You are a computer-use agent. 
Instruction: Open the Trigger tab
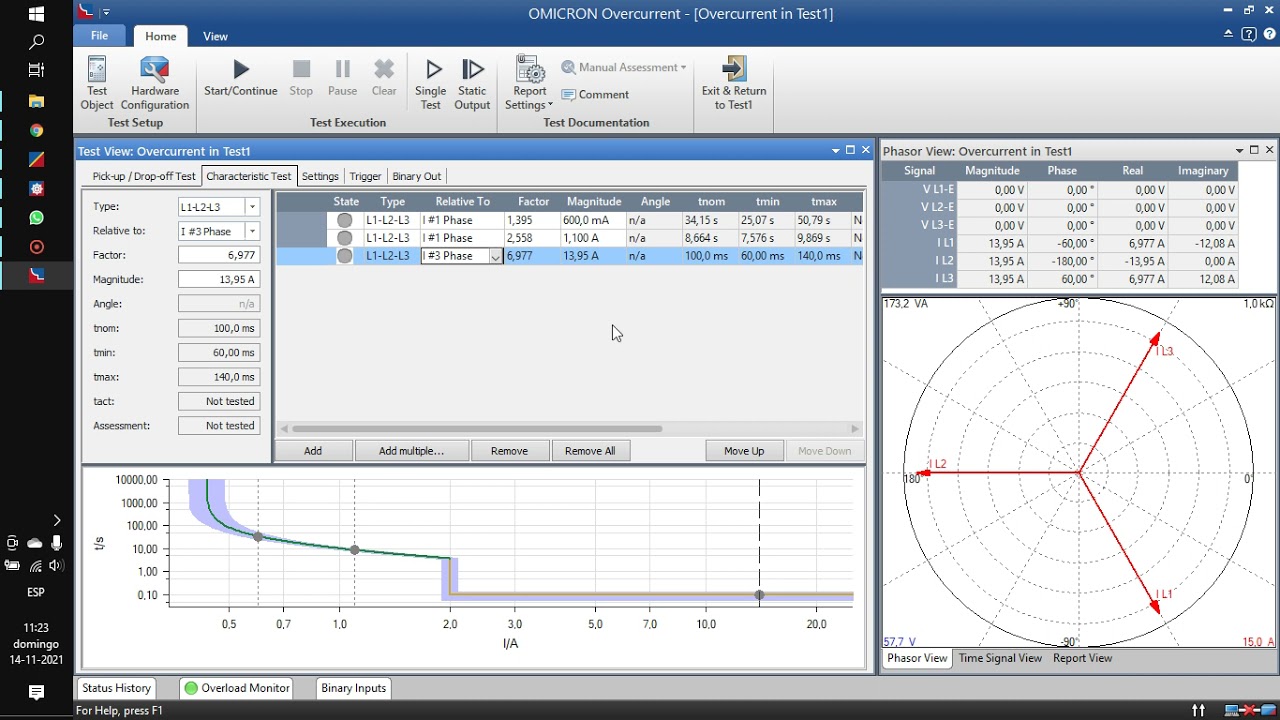point(365,176)
